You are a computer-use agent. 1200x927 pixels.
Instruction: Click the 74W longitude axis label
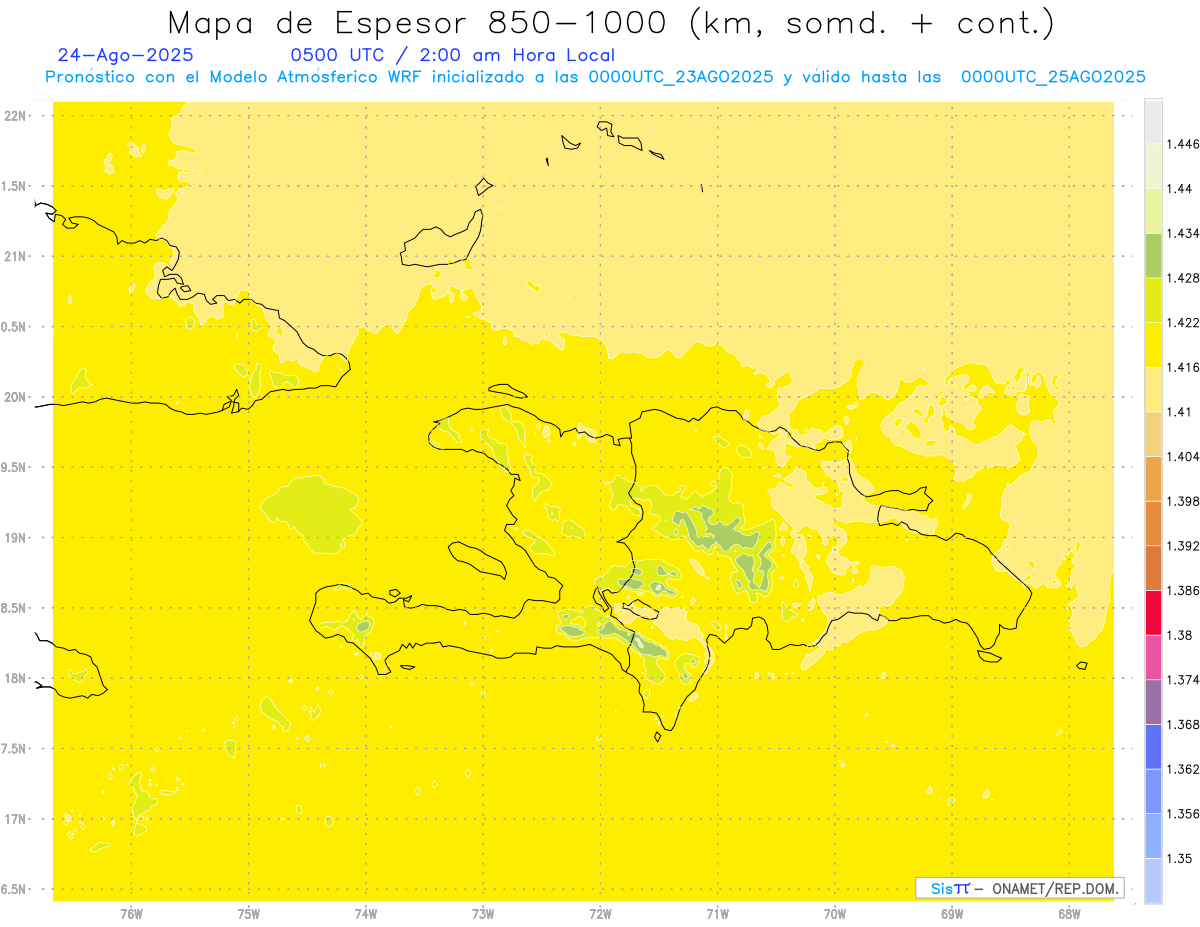[366, 914]
